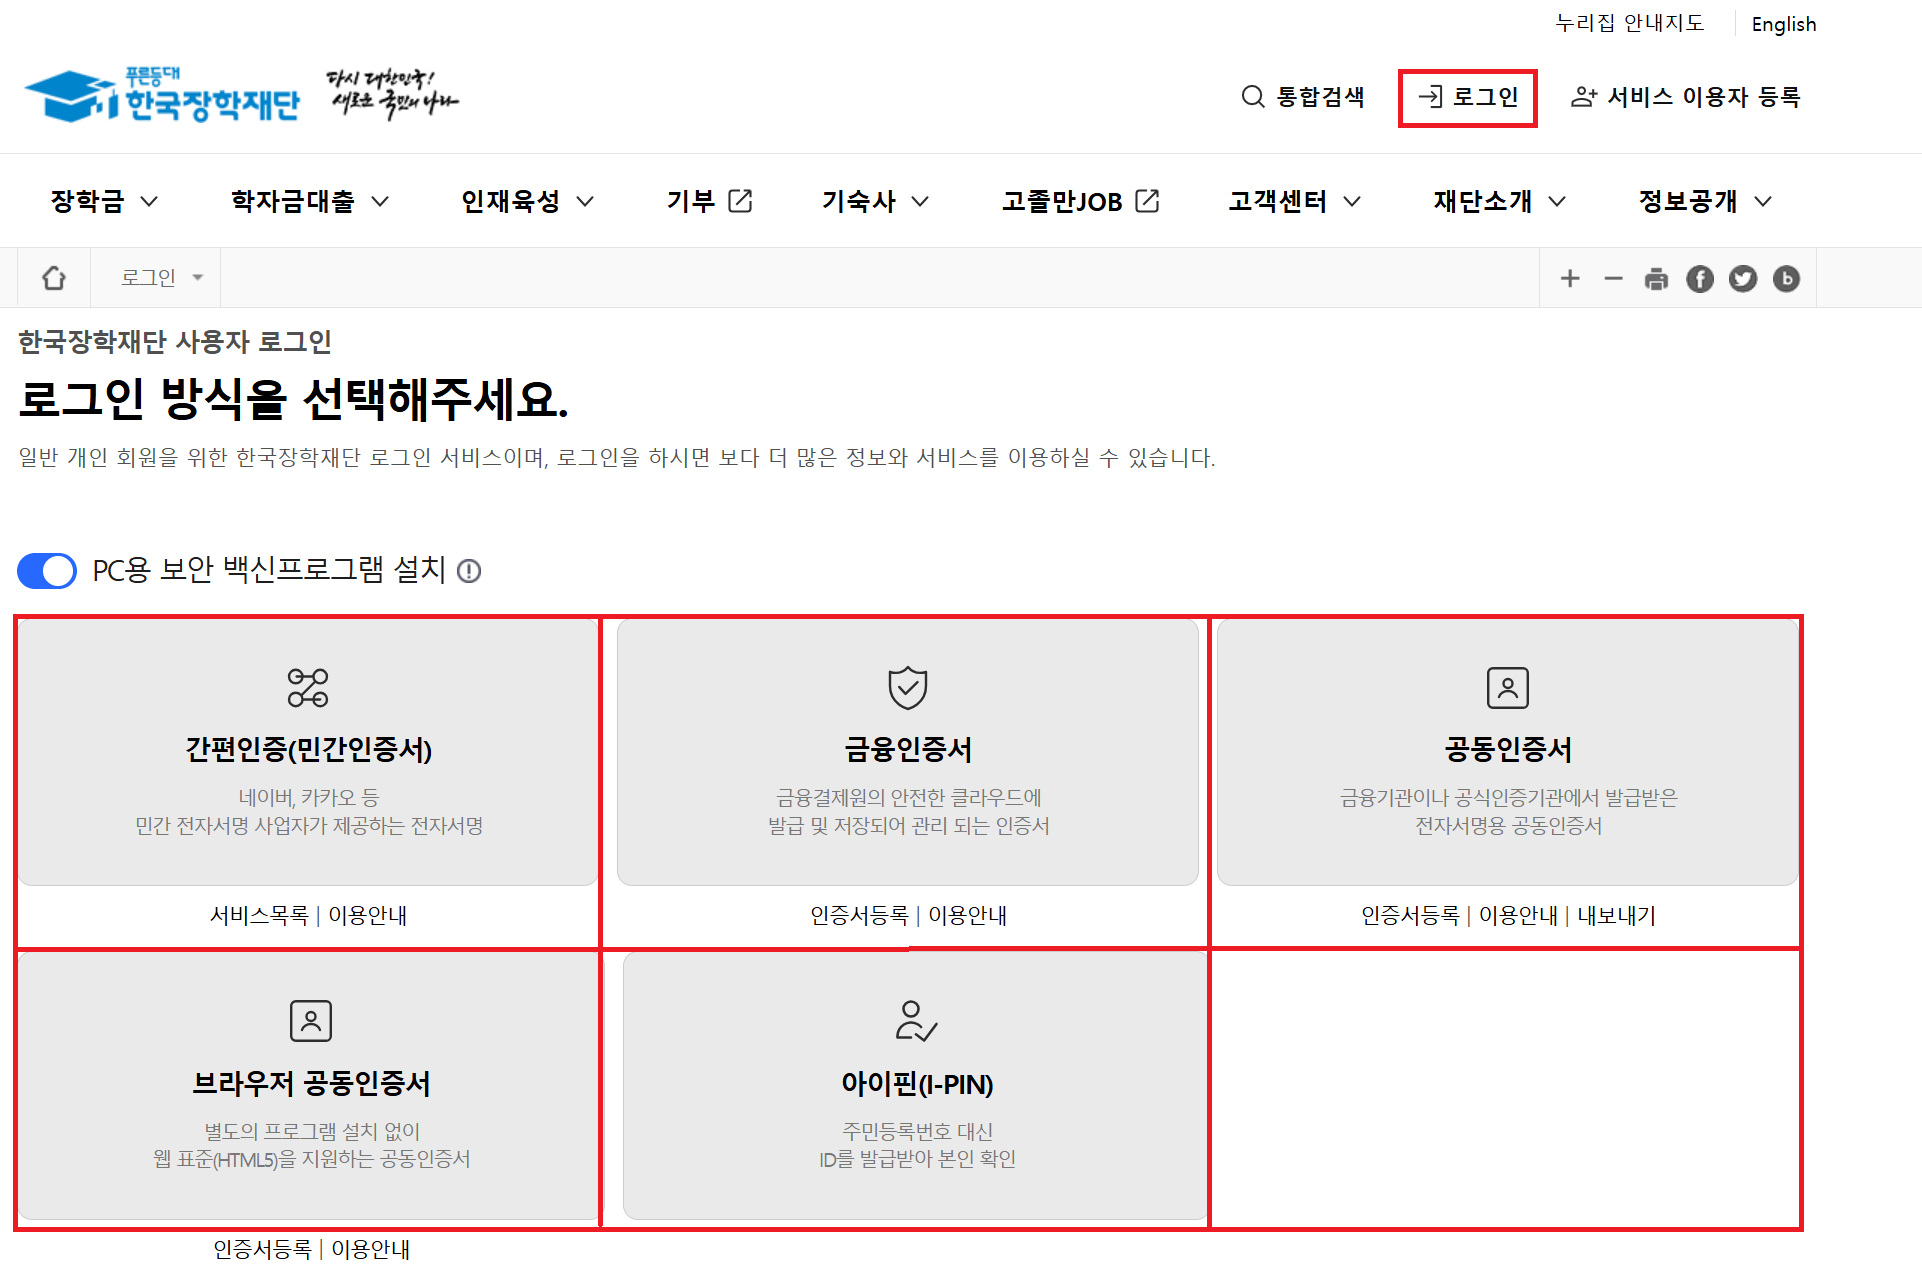Share page via Twitter icon
The image size is (1922, 1277).
click(x=1742, y=279)
